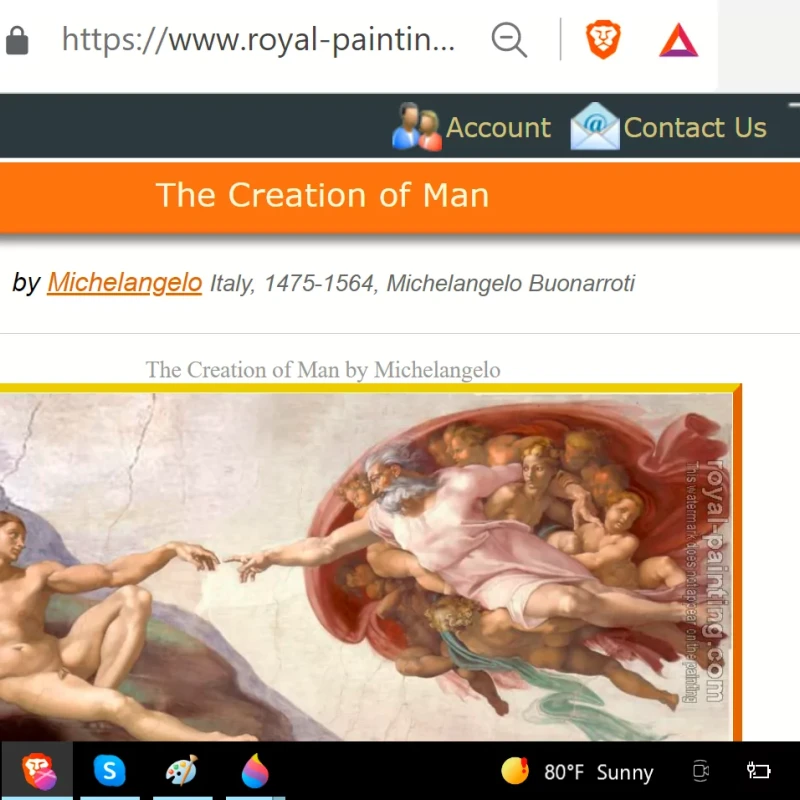Open the Brave Shields lion icon
This screenshot has height=800, width=800.
(x=603, y=40)
